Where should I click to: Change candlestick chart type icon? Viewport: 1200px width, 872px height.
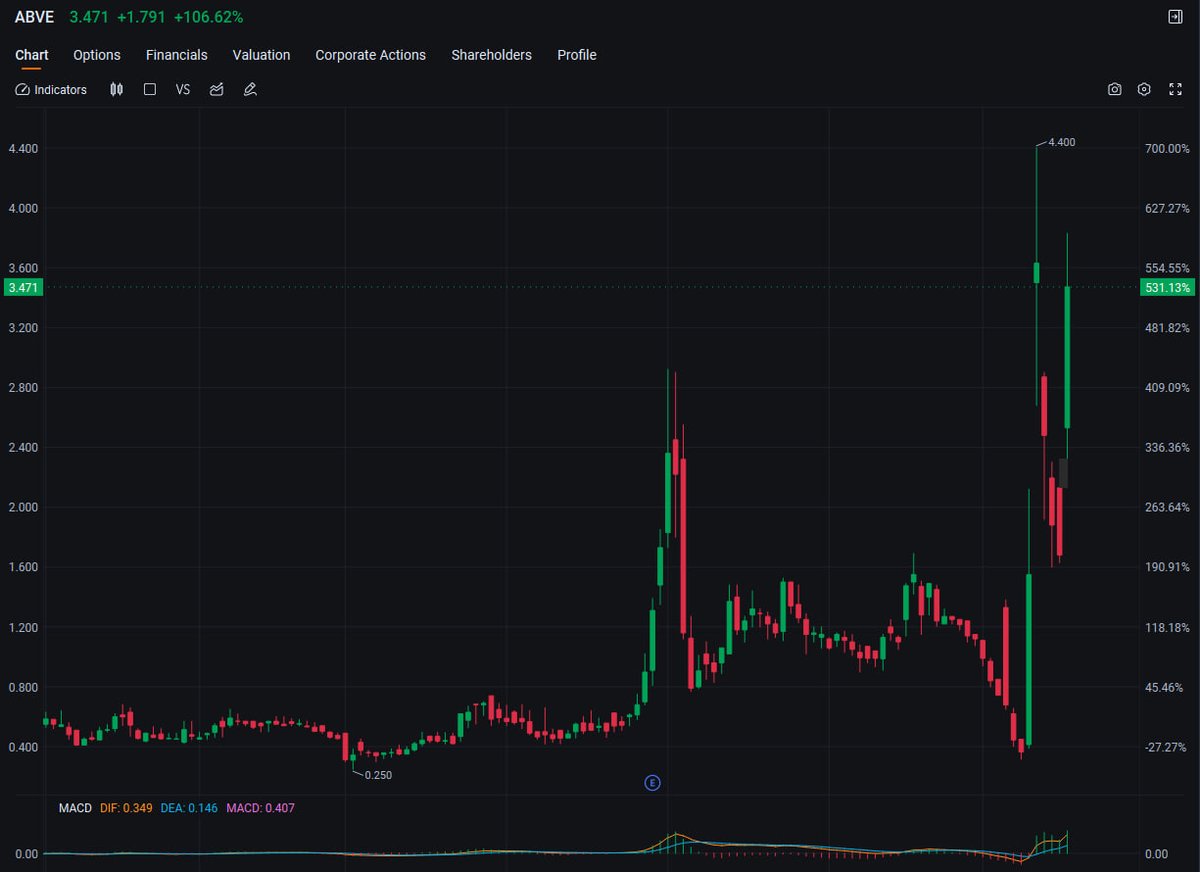coord(117,90)
